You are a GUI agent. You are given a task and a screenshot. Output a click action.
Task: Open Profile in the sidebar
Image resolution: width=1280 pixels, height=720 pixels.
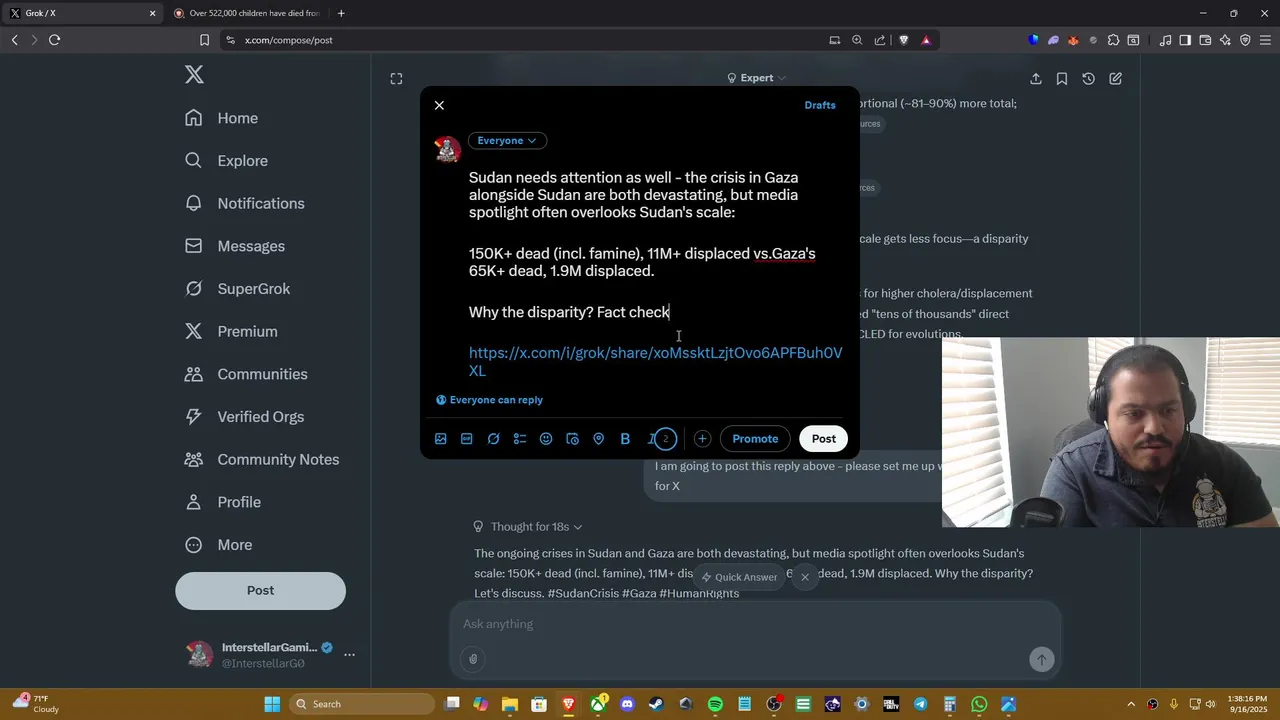pos(223,502)
